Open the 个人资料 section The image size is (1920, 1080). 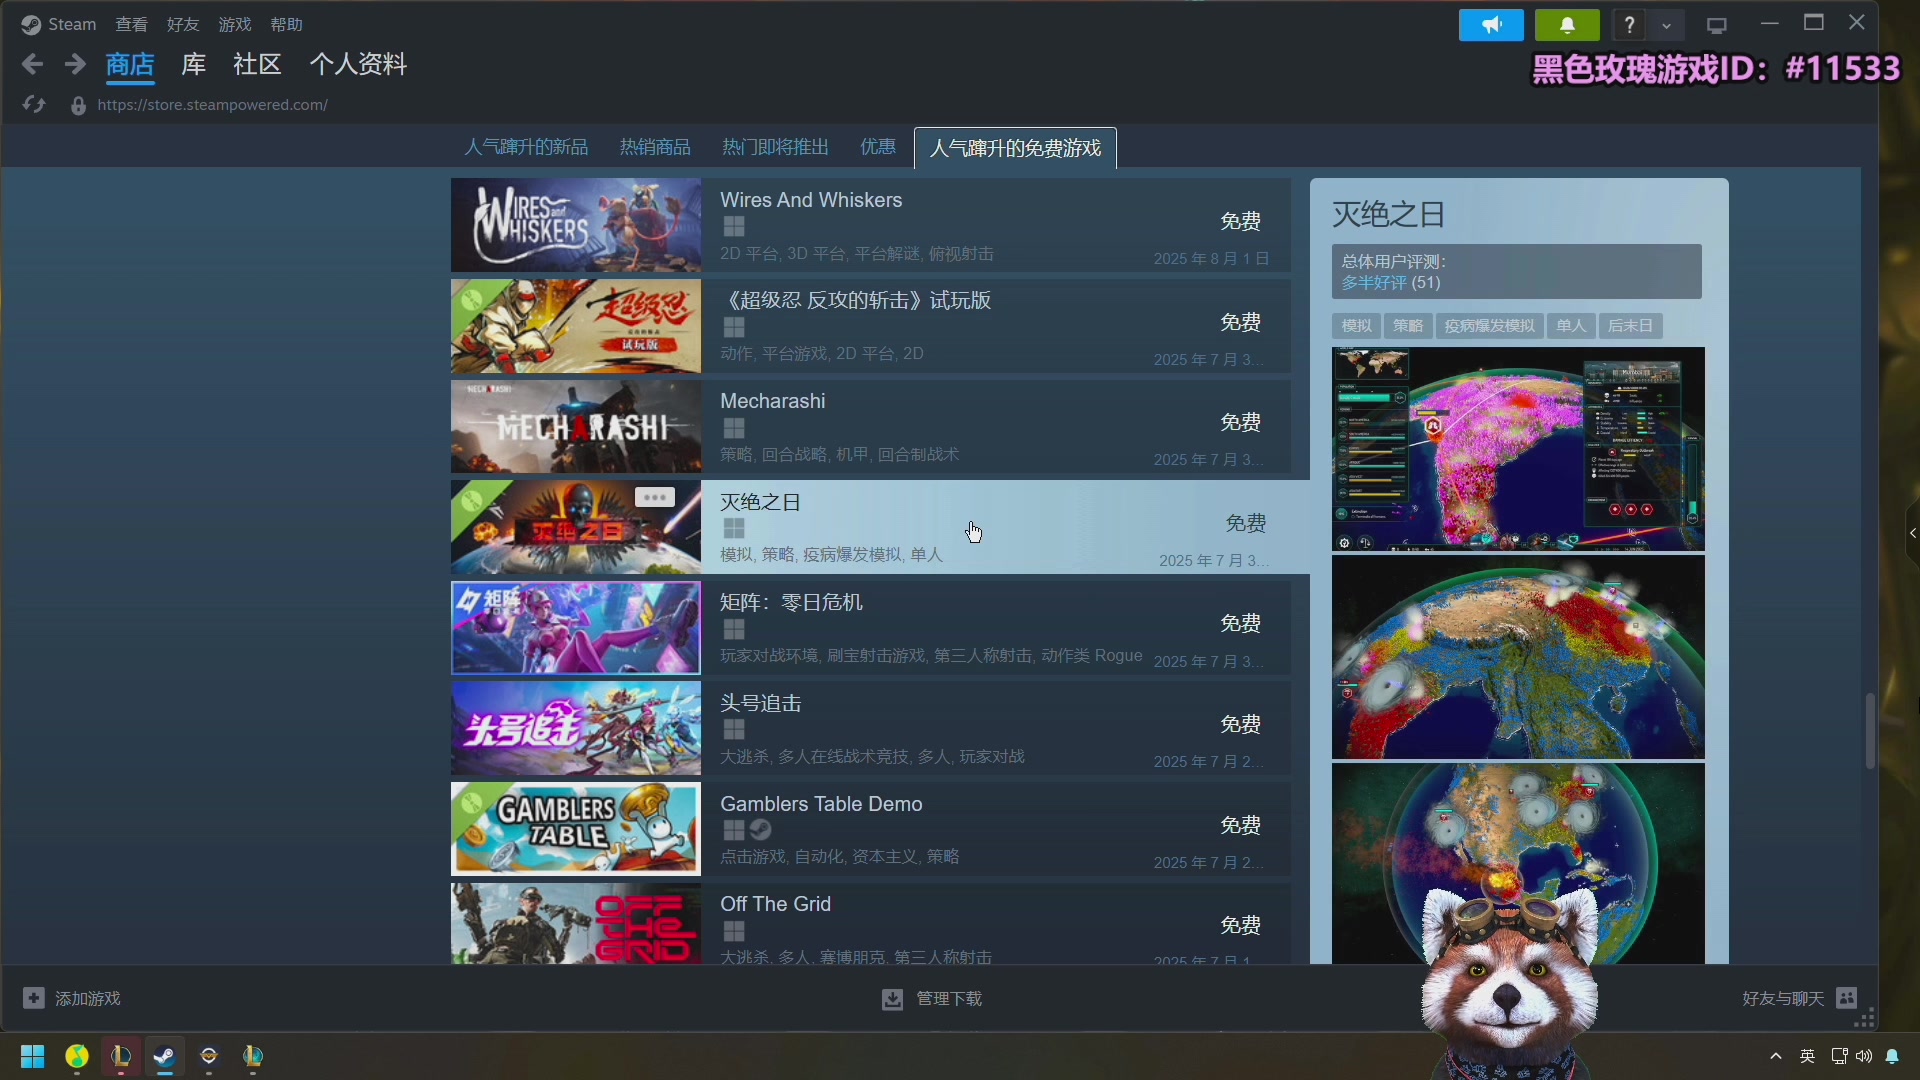tap(358, 65)
